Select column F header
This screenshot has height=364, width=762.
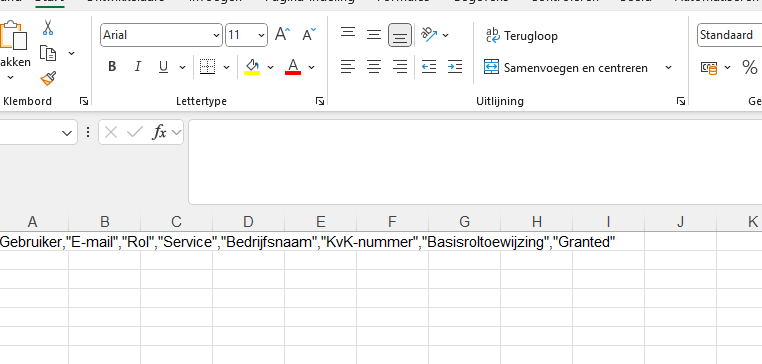[392, 222]
